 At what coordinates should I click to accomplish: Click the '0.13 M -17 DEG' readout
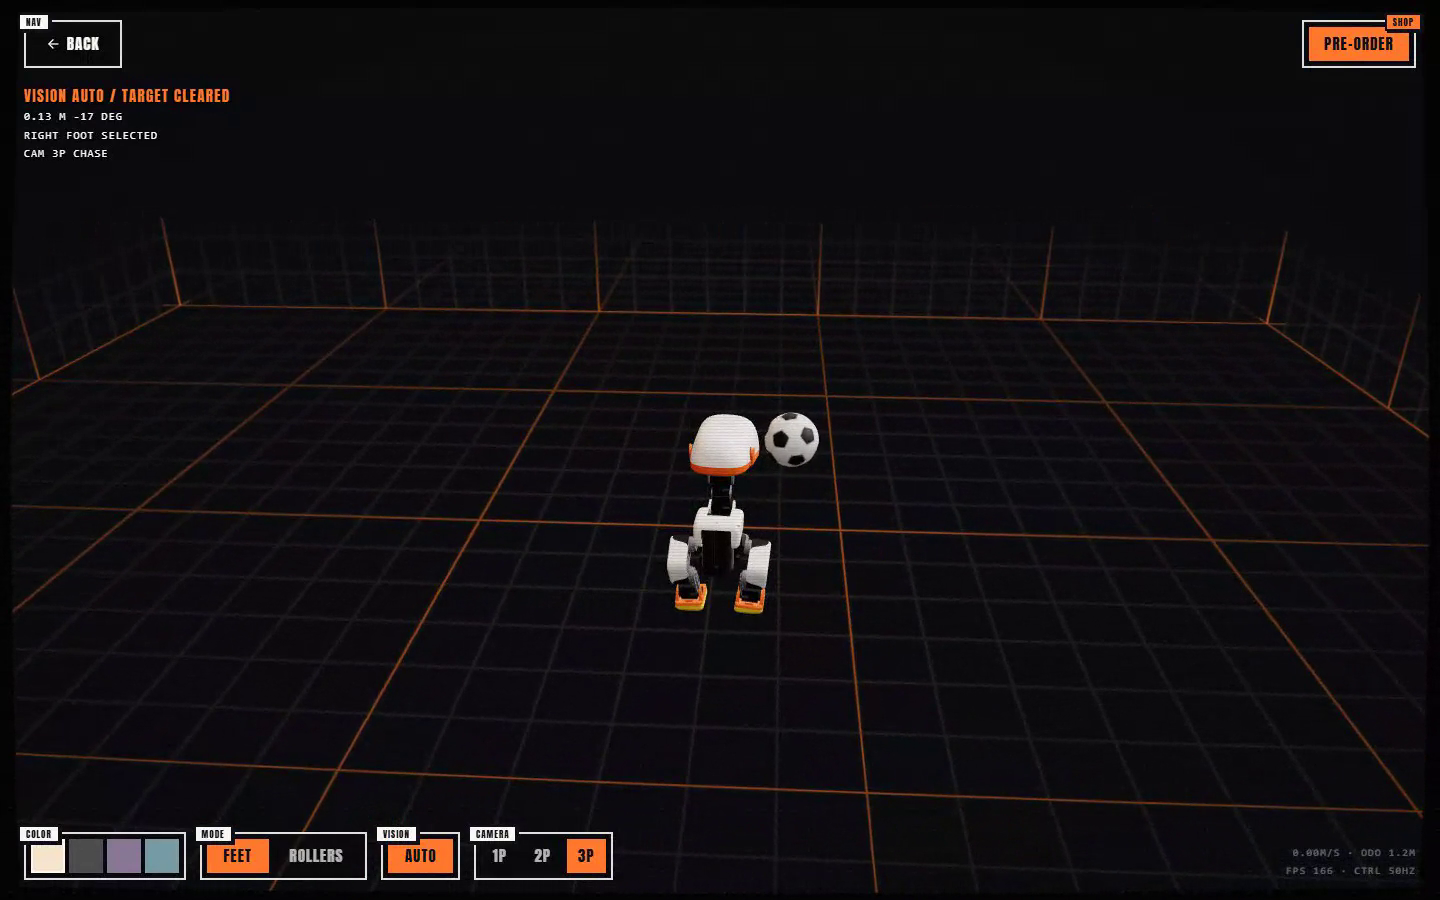pyautogui.click(x=73, y=116)
